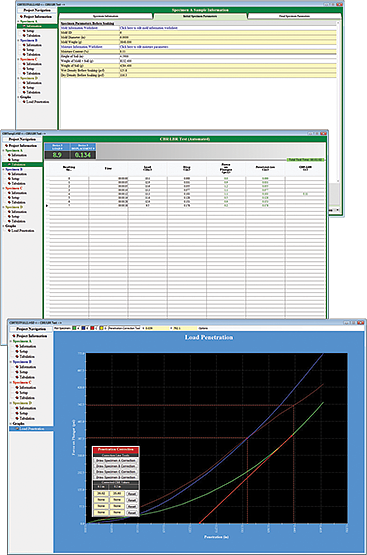Click Draw Specimen D Correction button
The image size is (367, 555).
pyautogui.click(x=116, y=477)
